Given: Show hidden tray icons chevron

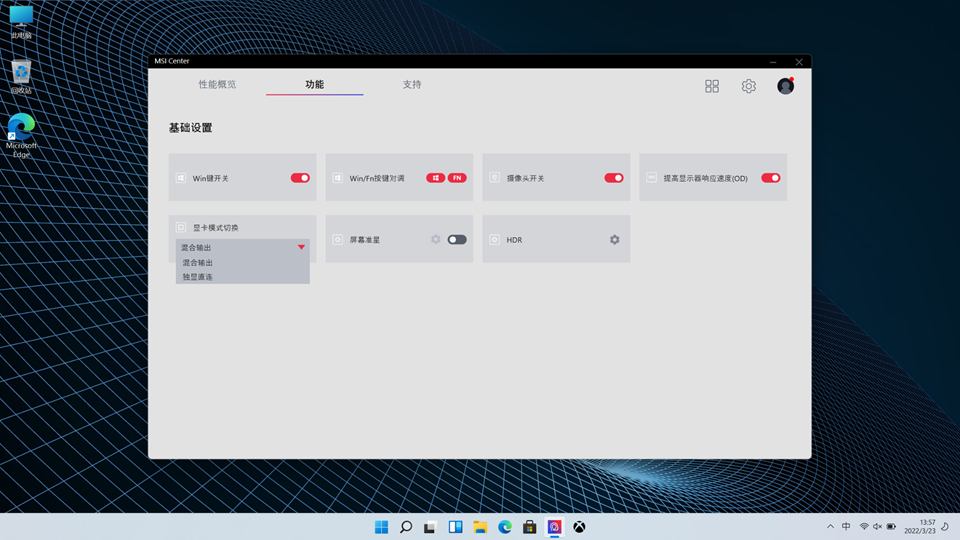Looking at the screenshot, I should [830, 527].
